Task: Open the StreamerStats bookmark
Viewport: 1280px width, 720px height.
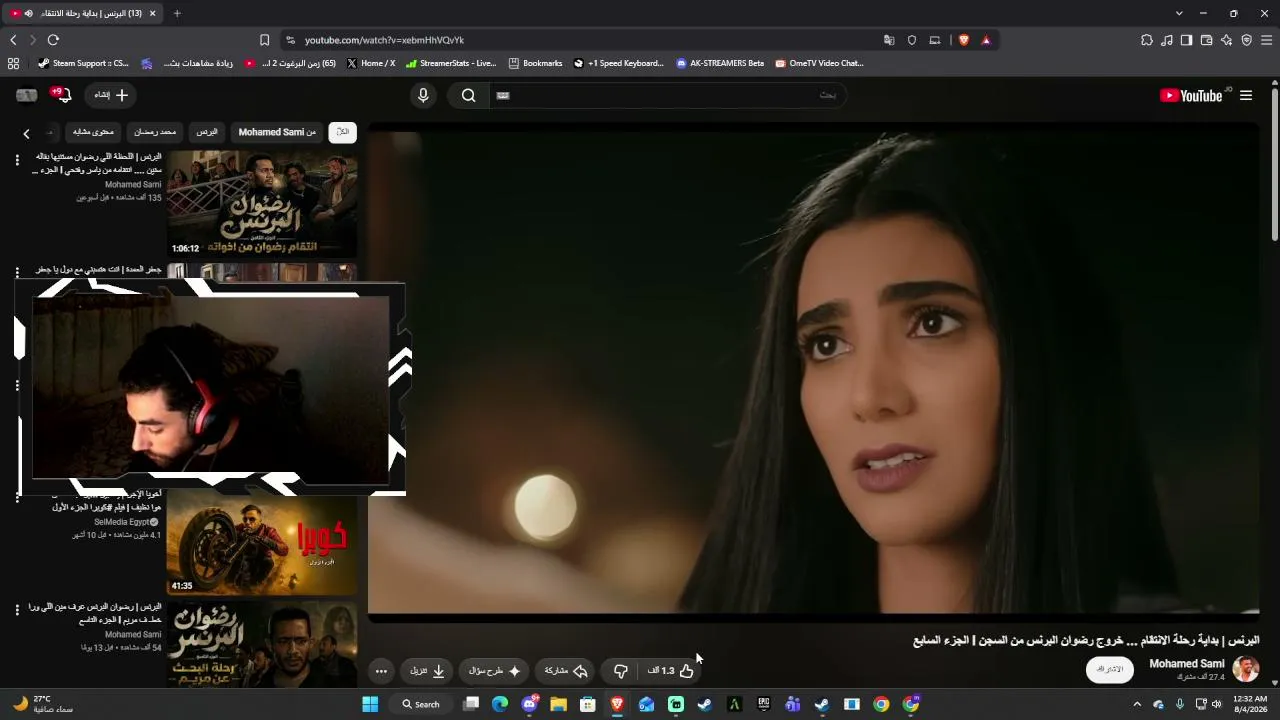Action: coord(451,63)
